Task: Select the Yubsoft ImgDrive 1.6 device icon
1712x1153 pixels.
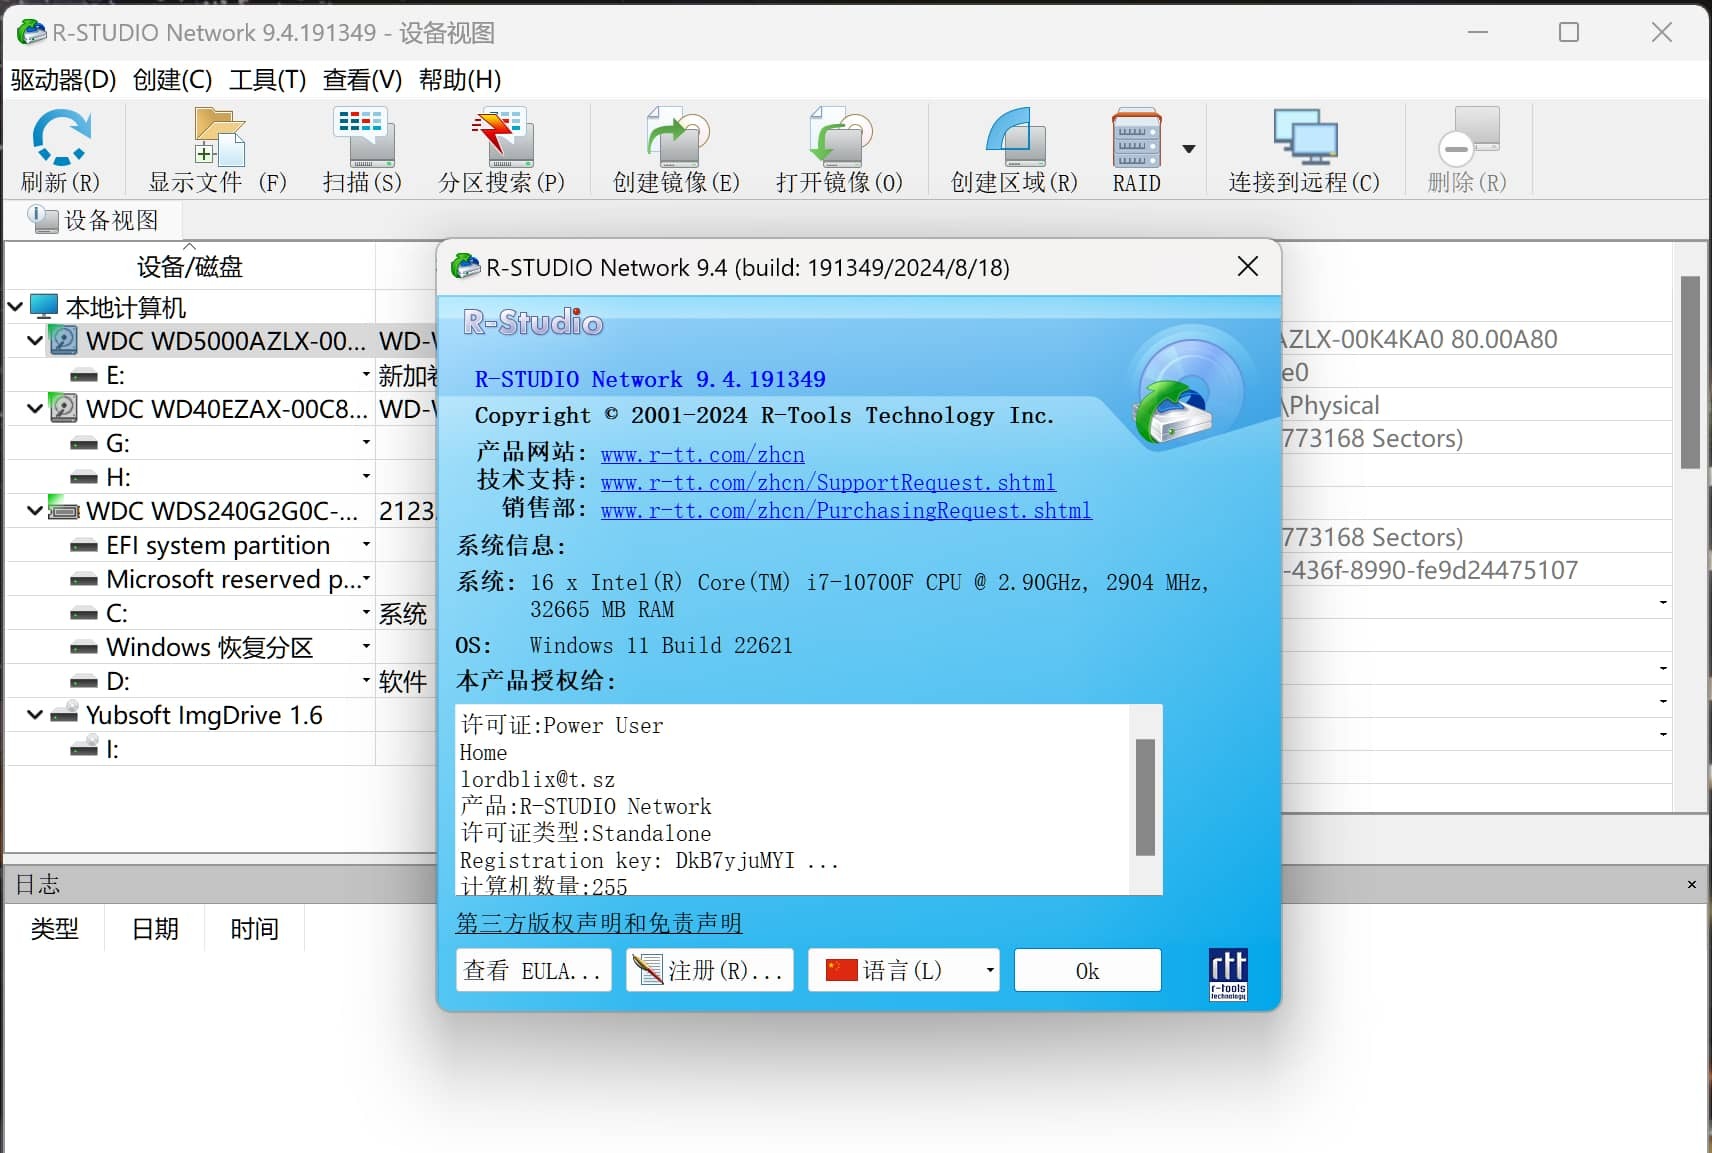Action: click(64, 714)
